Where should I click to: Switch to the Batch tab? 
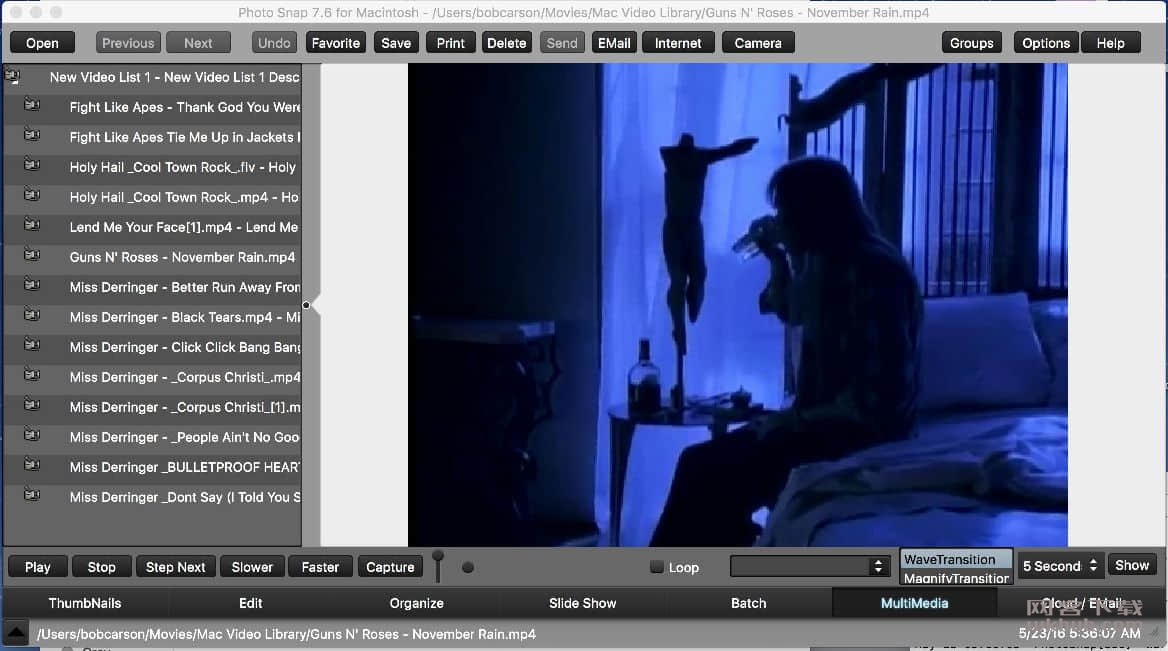749,603
